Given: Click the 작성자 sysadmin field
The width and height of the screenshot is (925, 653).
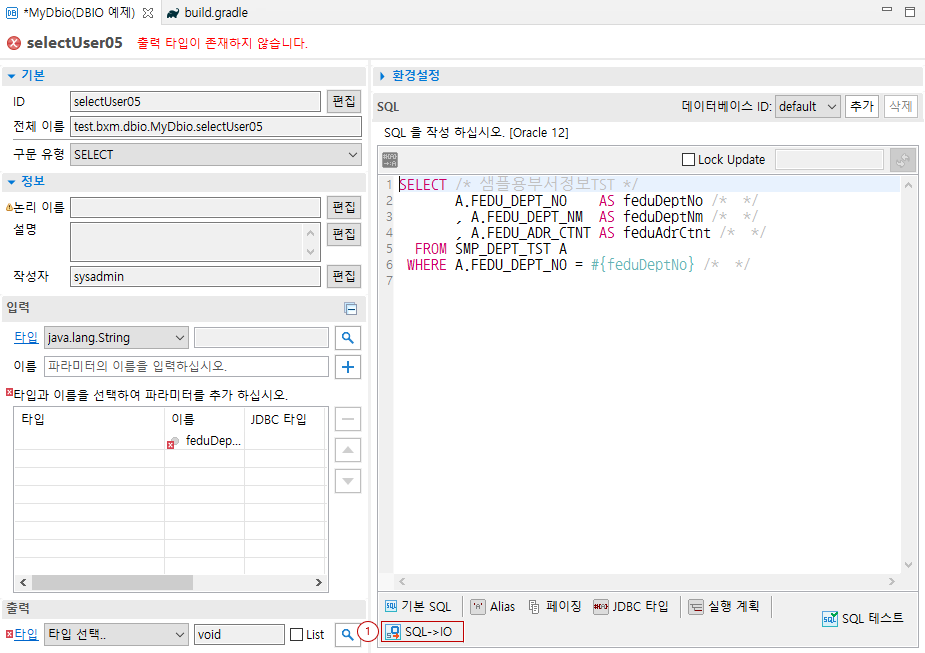Looking at the screenshot, I should click(195, 277).
